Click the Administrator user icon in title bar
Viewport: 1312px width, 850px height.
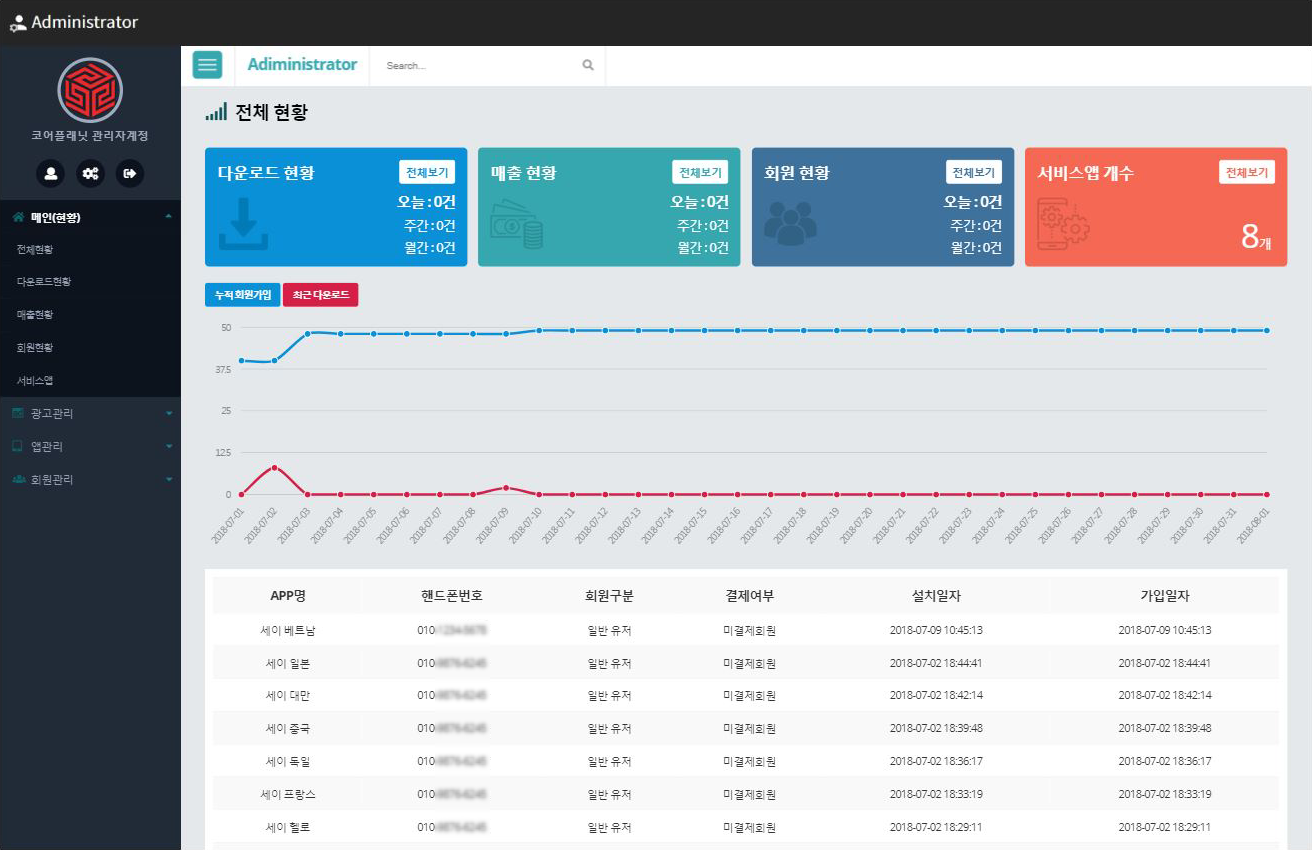pyautogui.click(x=18, y=23)
